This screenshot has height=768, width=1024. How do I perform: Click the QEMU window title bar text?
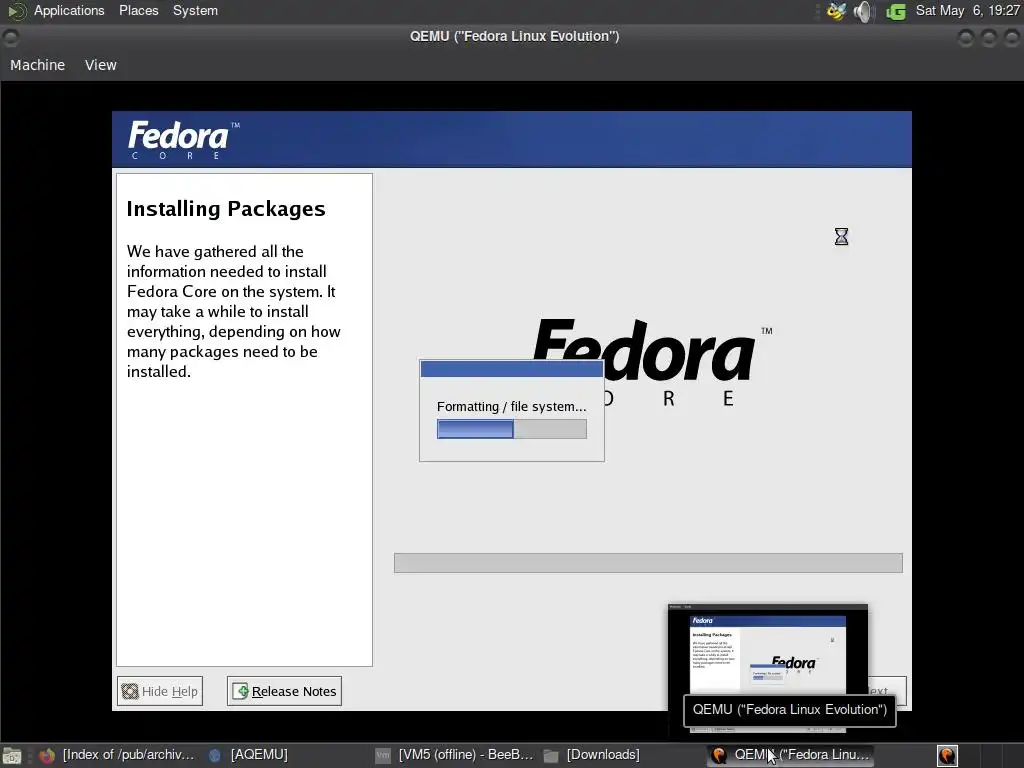[515, 36]
